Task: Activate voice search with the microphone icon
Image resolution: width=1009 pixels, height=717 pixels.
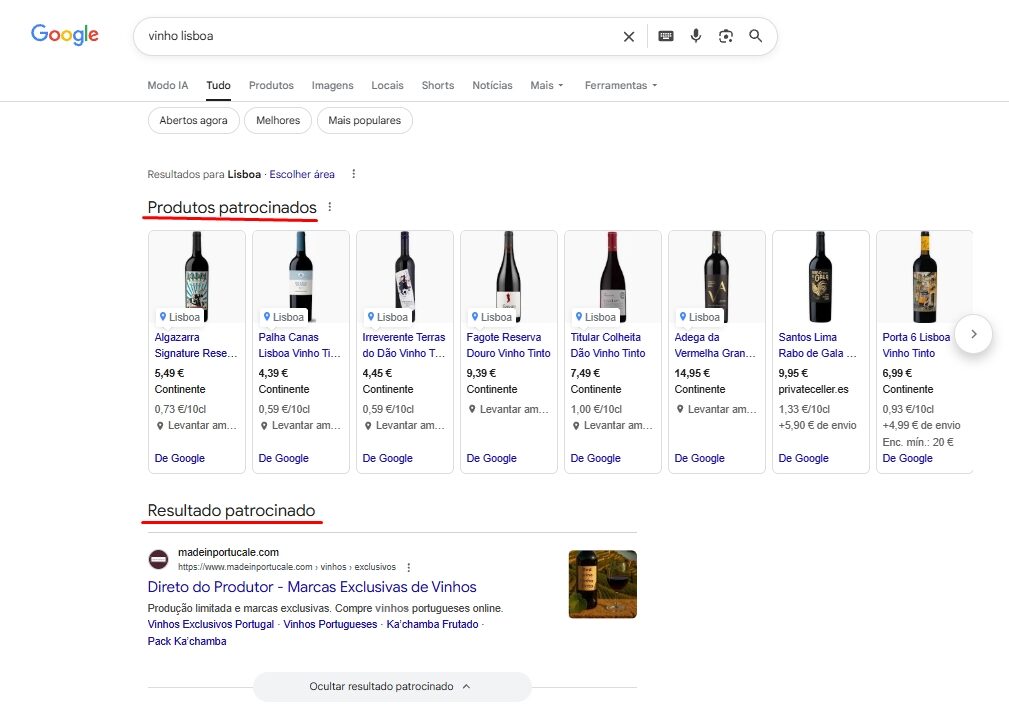Action: 695,36
